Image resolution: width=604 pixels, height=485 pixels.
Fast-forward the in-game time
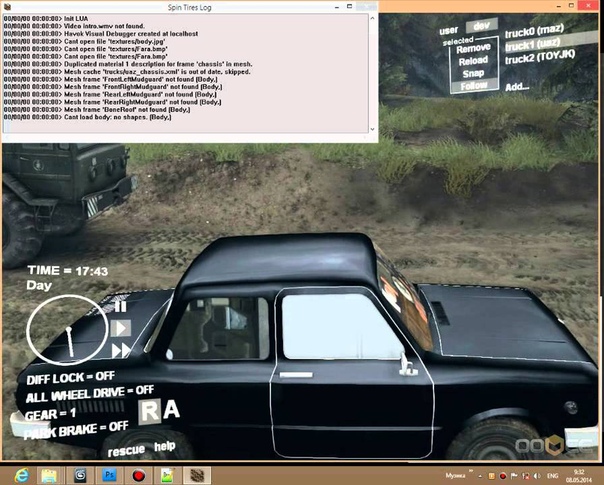click(121, 351)
